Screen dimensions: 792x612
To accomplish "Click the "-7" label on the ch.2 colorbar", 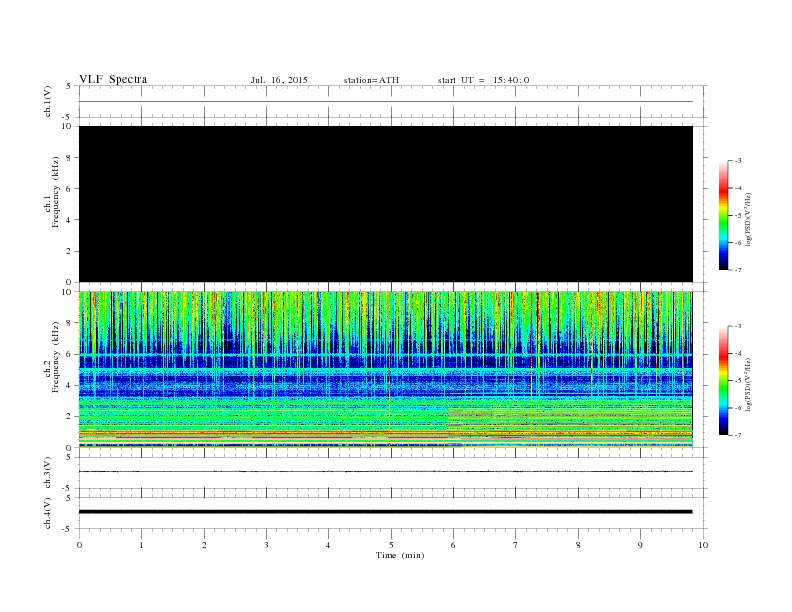I will (738, 435).
